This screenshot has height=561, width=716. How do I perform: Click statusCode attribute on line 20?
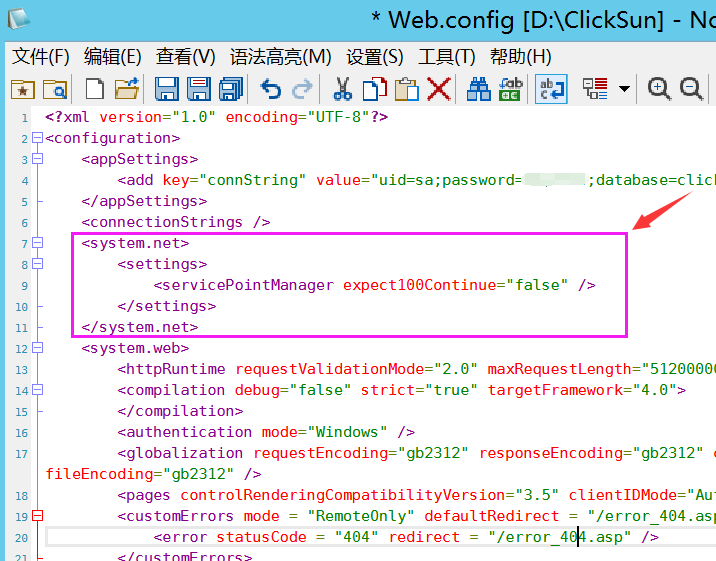[261, 537]
